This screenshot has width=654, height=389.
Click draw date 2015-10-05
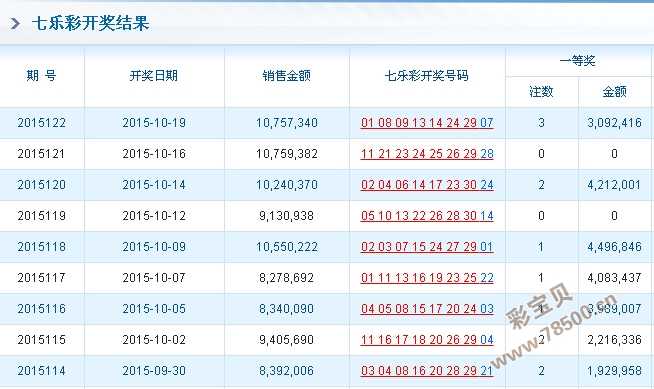(x=154, y=309)
